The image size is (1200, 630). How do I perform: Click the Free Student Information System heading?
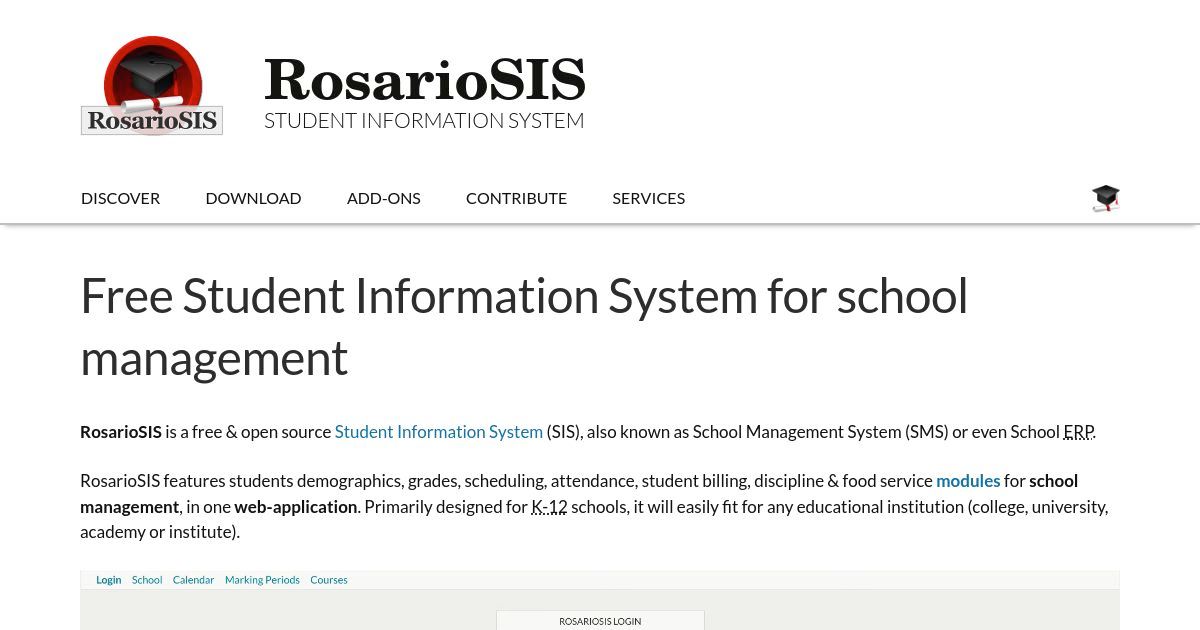(524, 326)
